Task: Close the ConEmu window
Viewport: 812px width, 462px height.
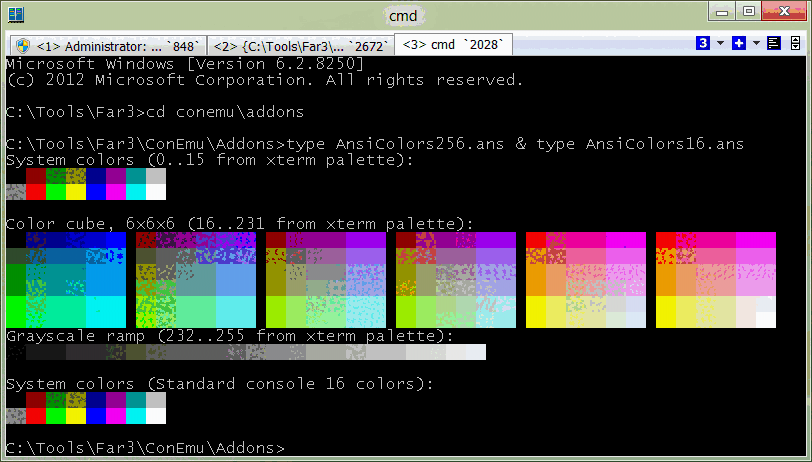Action: pyautogui.click(x=784, y=12)
